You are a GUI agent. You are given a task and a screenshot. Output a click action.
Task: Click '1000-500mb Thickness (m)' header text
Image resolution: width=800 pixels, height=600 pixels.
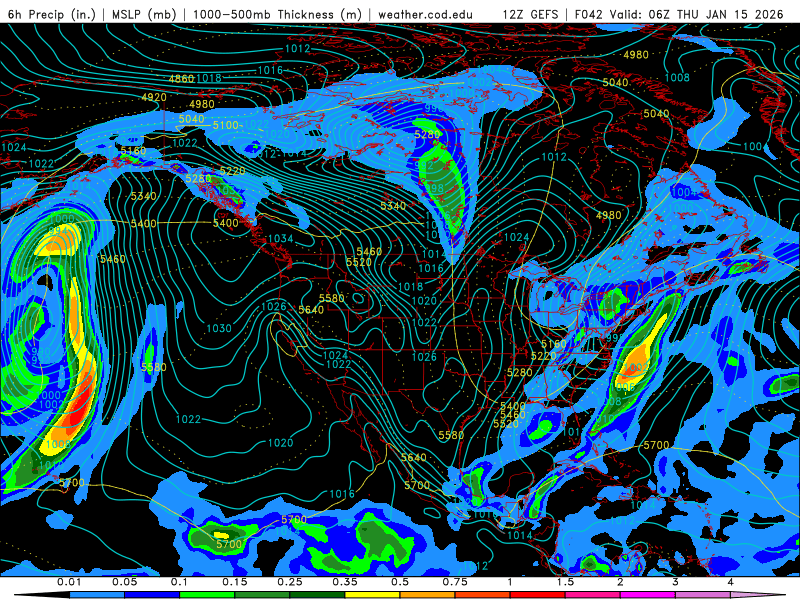(x=277, y=14)
